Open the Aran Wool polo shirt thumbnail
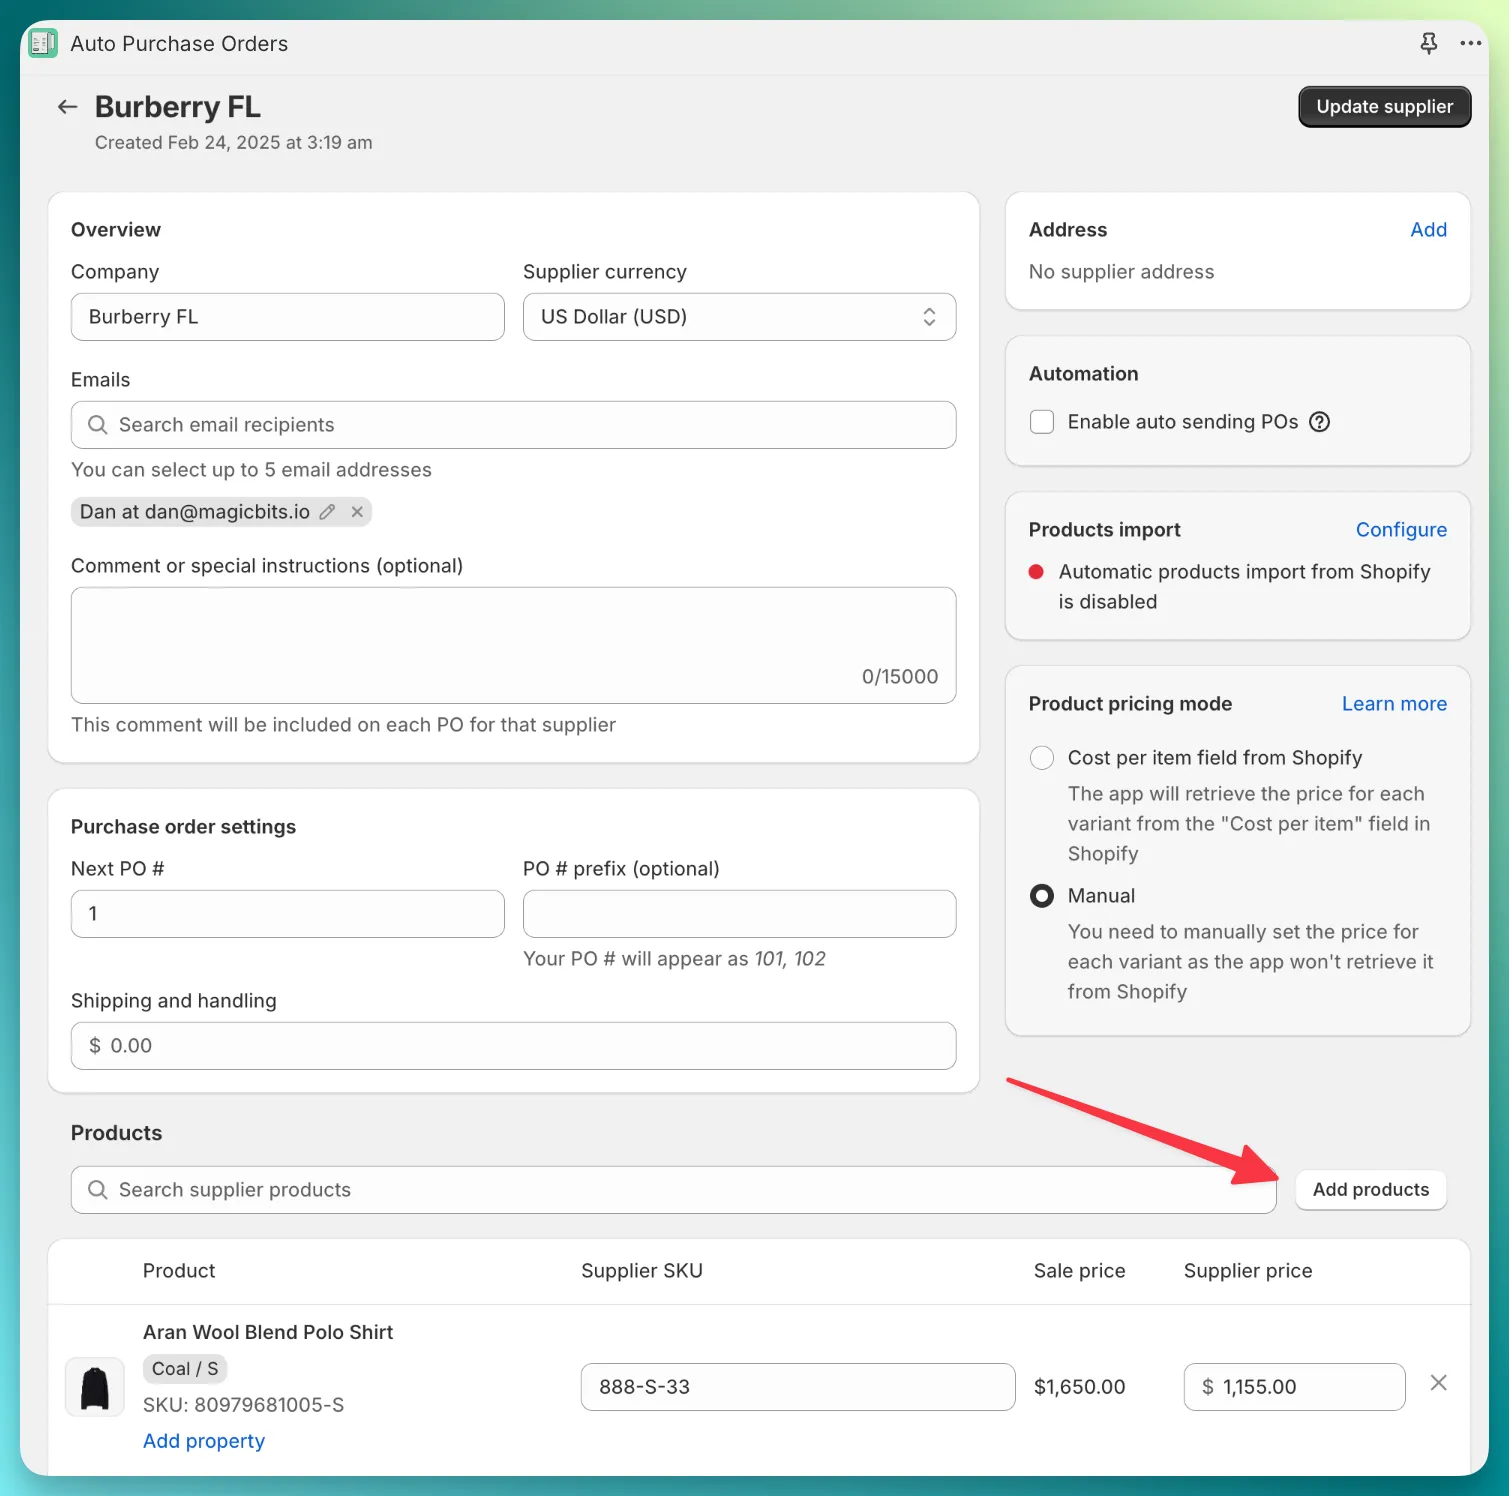This screenshot has width=1509, height=1496. pyautogui.click(x=95, y=1387)
